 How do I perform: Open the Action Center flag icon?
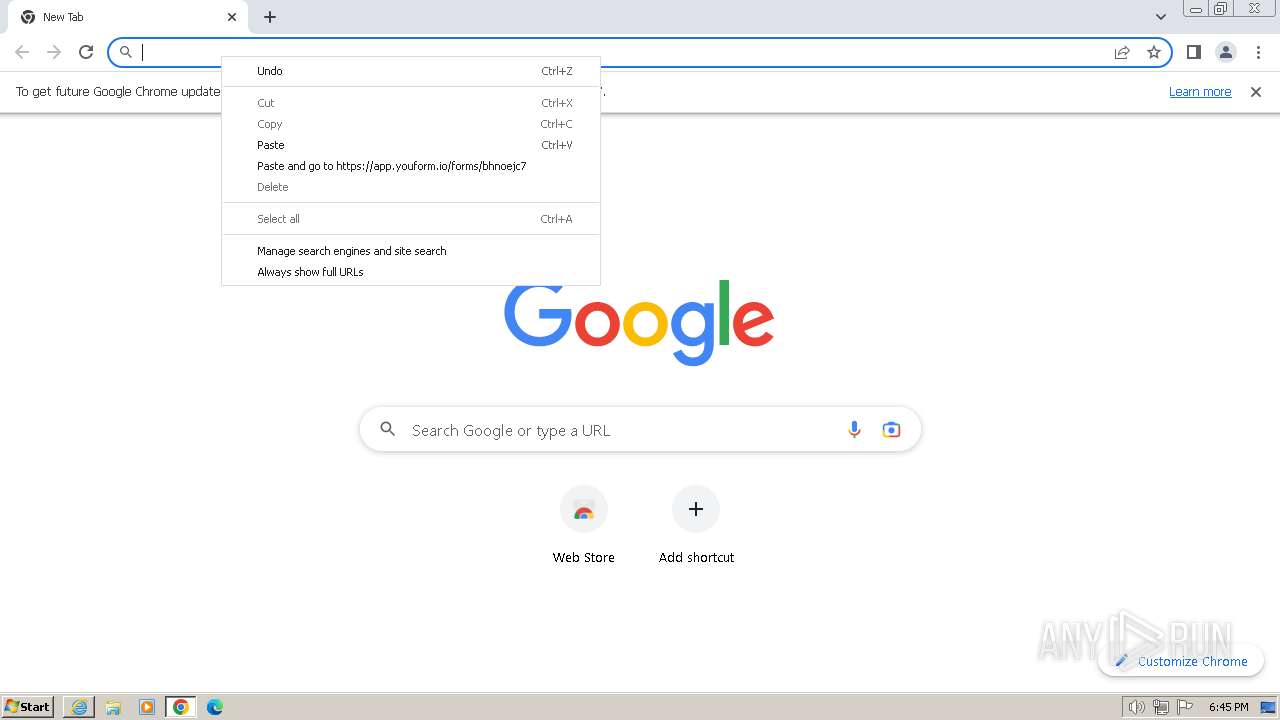click(x=1184, y=707)
